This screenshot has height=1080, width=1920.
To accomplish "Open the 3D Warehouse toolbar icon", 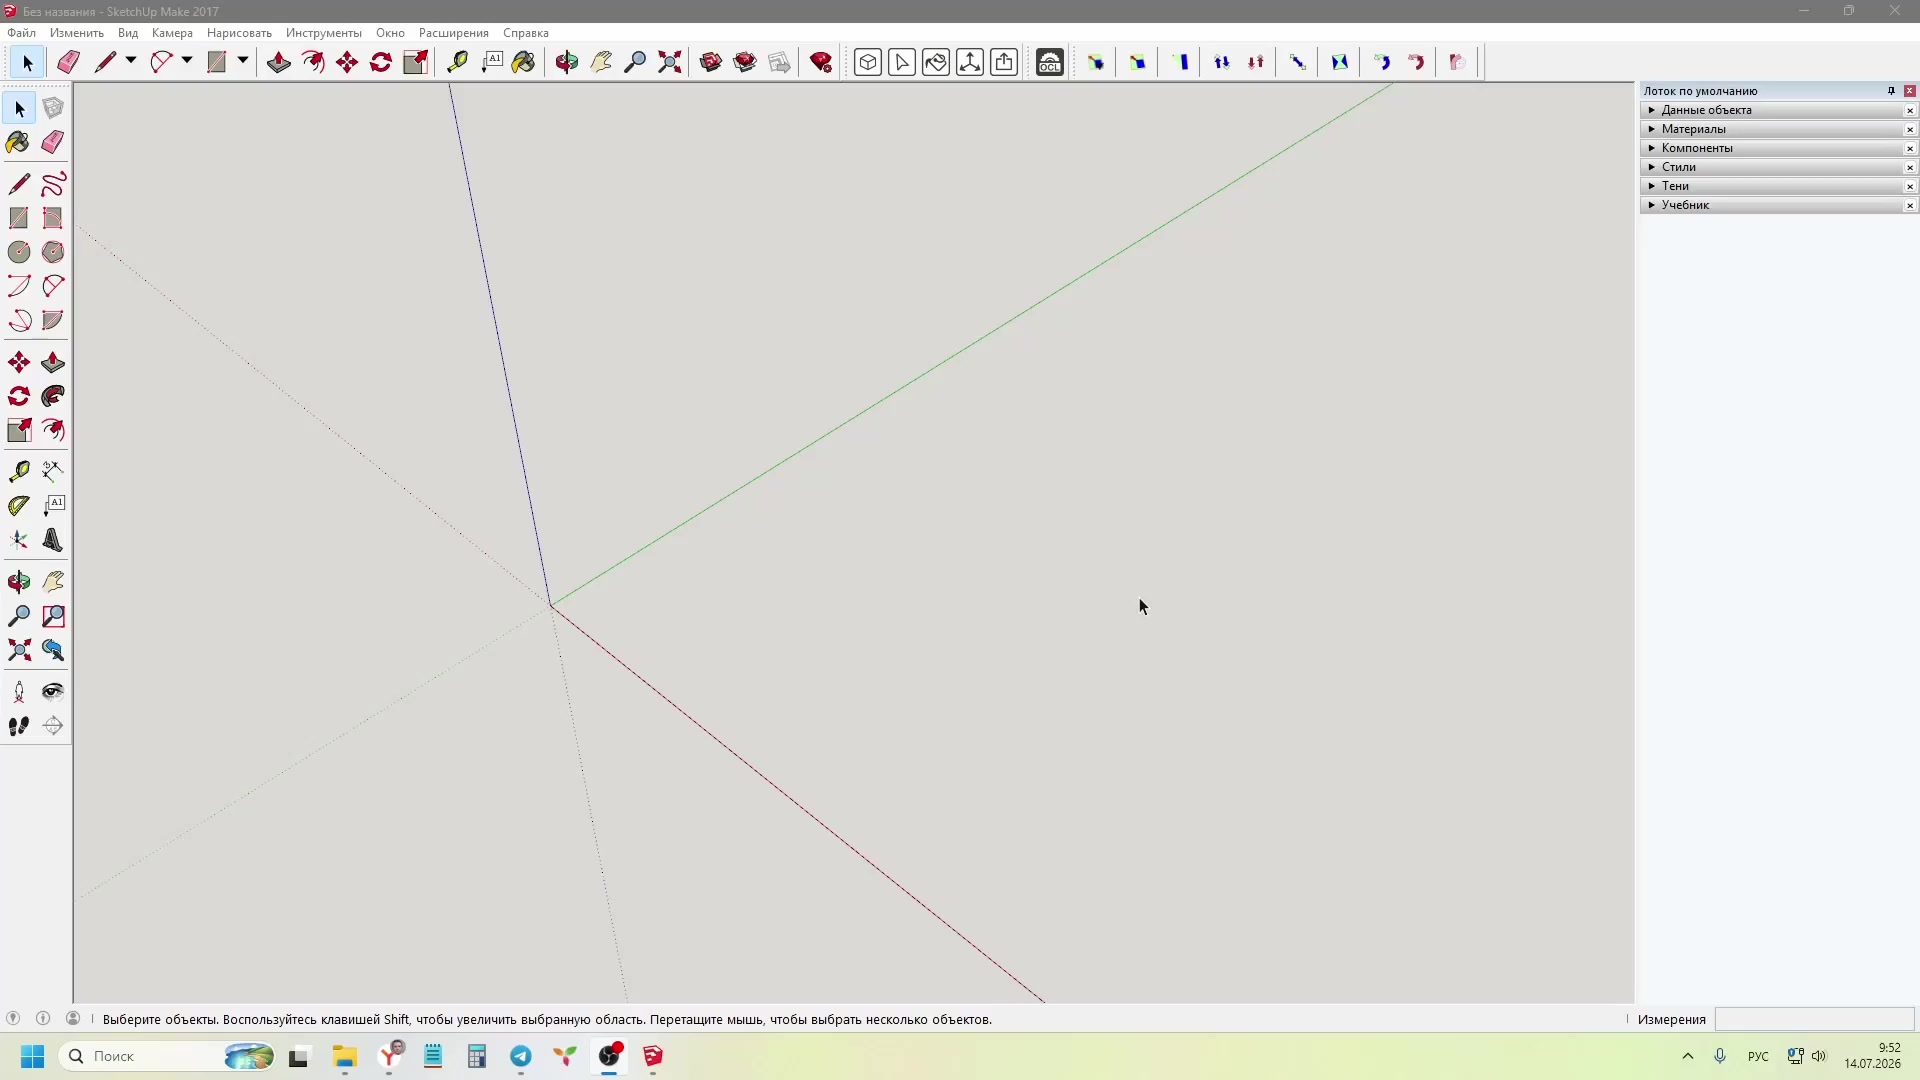I will click(x=711, y=63).
